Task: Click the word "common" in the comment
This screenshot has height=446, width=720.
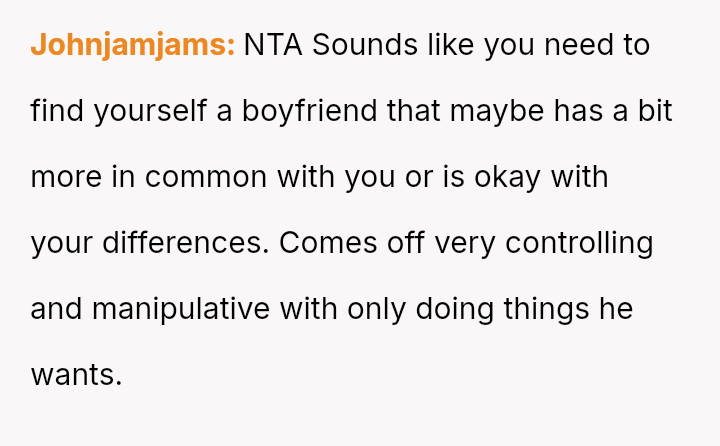Action: tap(206, 177)
